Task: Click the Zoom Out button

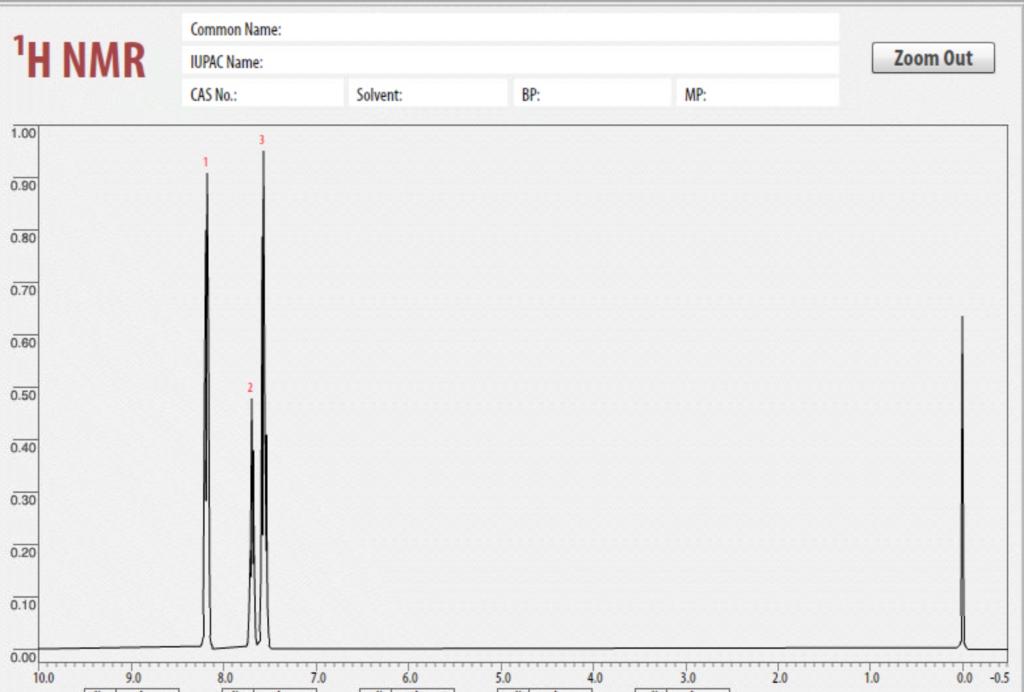Action: [x=932, y=58]
